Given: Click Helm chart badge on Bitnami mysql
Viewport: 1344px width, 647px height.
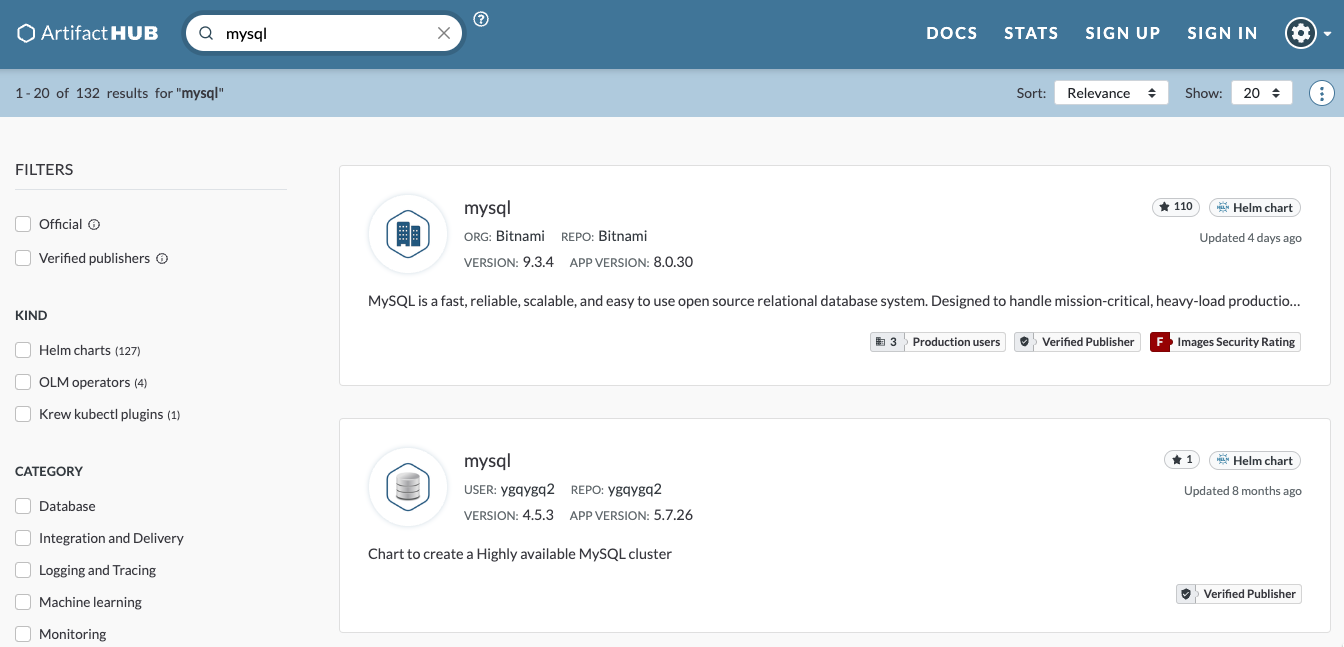Looking at the screenshot, I should click(x=1255, y=207).
